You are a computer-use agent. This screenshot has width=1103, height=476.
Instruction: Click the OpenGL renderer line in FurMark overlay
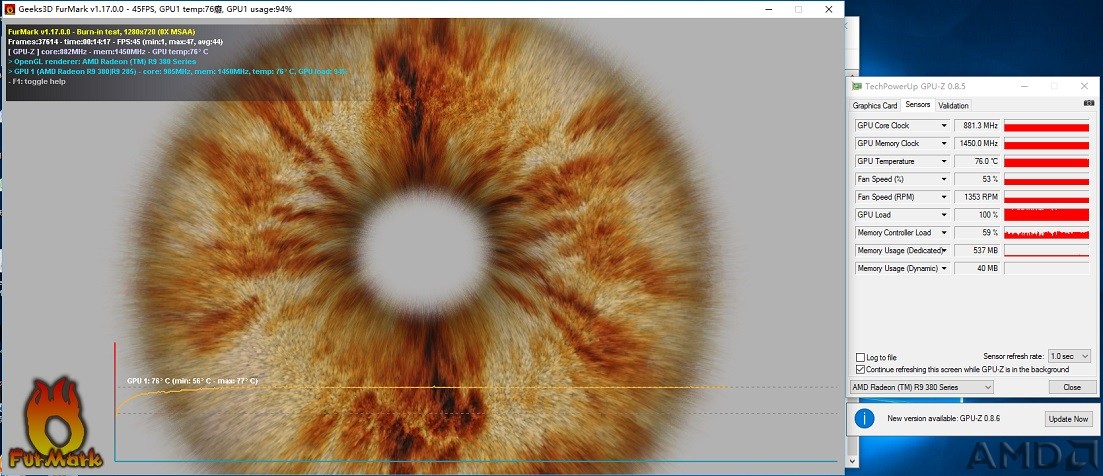[x=100, y=62]
